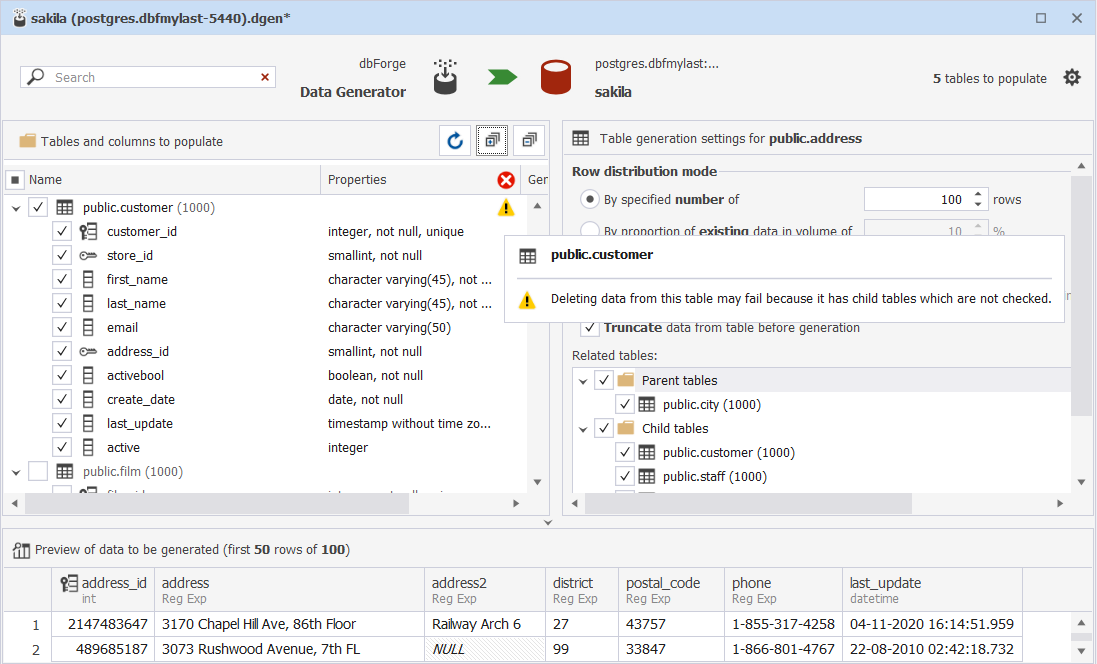Click tables tree horizontal scrollbar right arrow
This screenshot has width=1097, height=664.
(x=516, y=503)
